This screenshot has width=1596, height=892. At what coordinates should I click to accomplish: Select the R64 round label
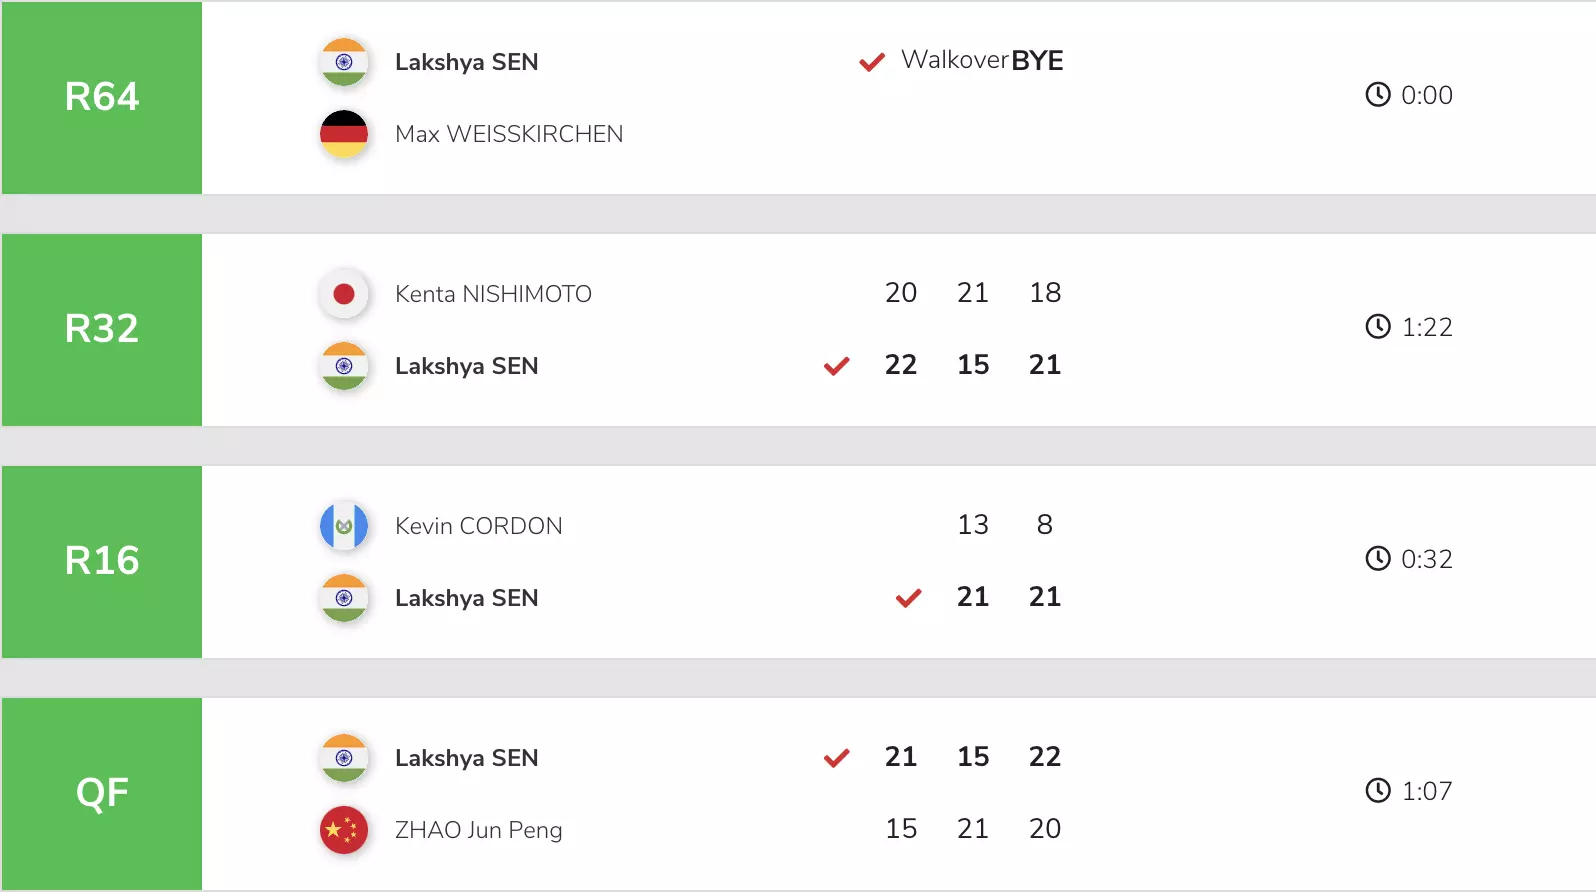(x=102, y=97)
